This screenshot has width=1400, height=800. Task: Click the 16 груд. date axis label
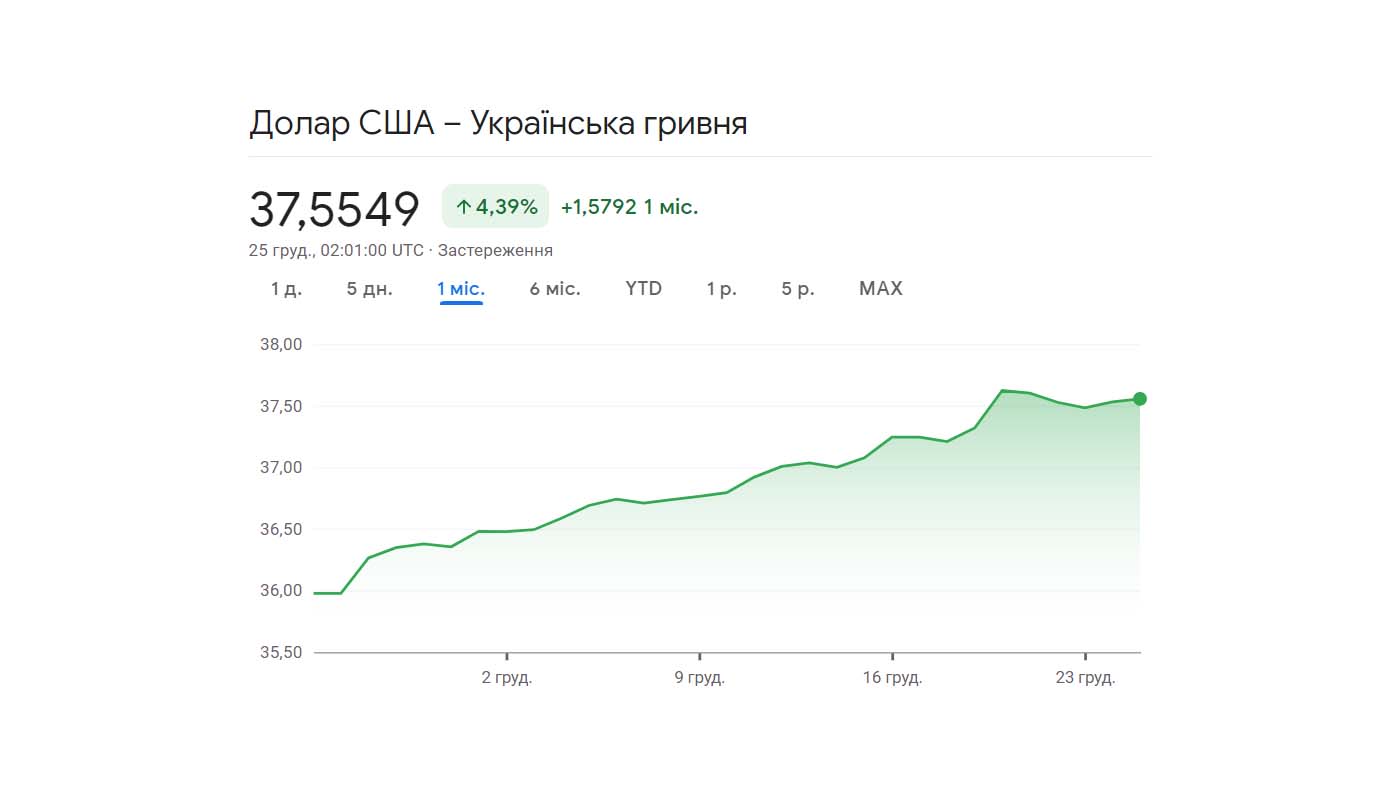click(x=892, y=678)
